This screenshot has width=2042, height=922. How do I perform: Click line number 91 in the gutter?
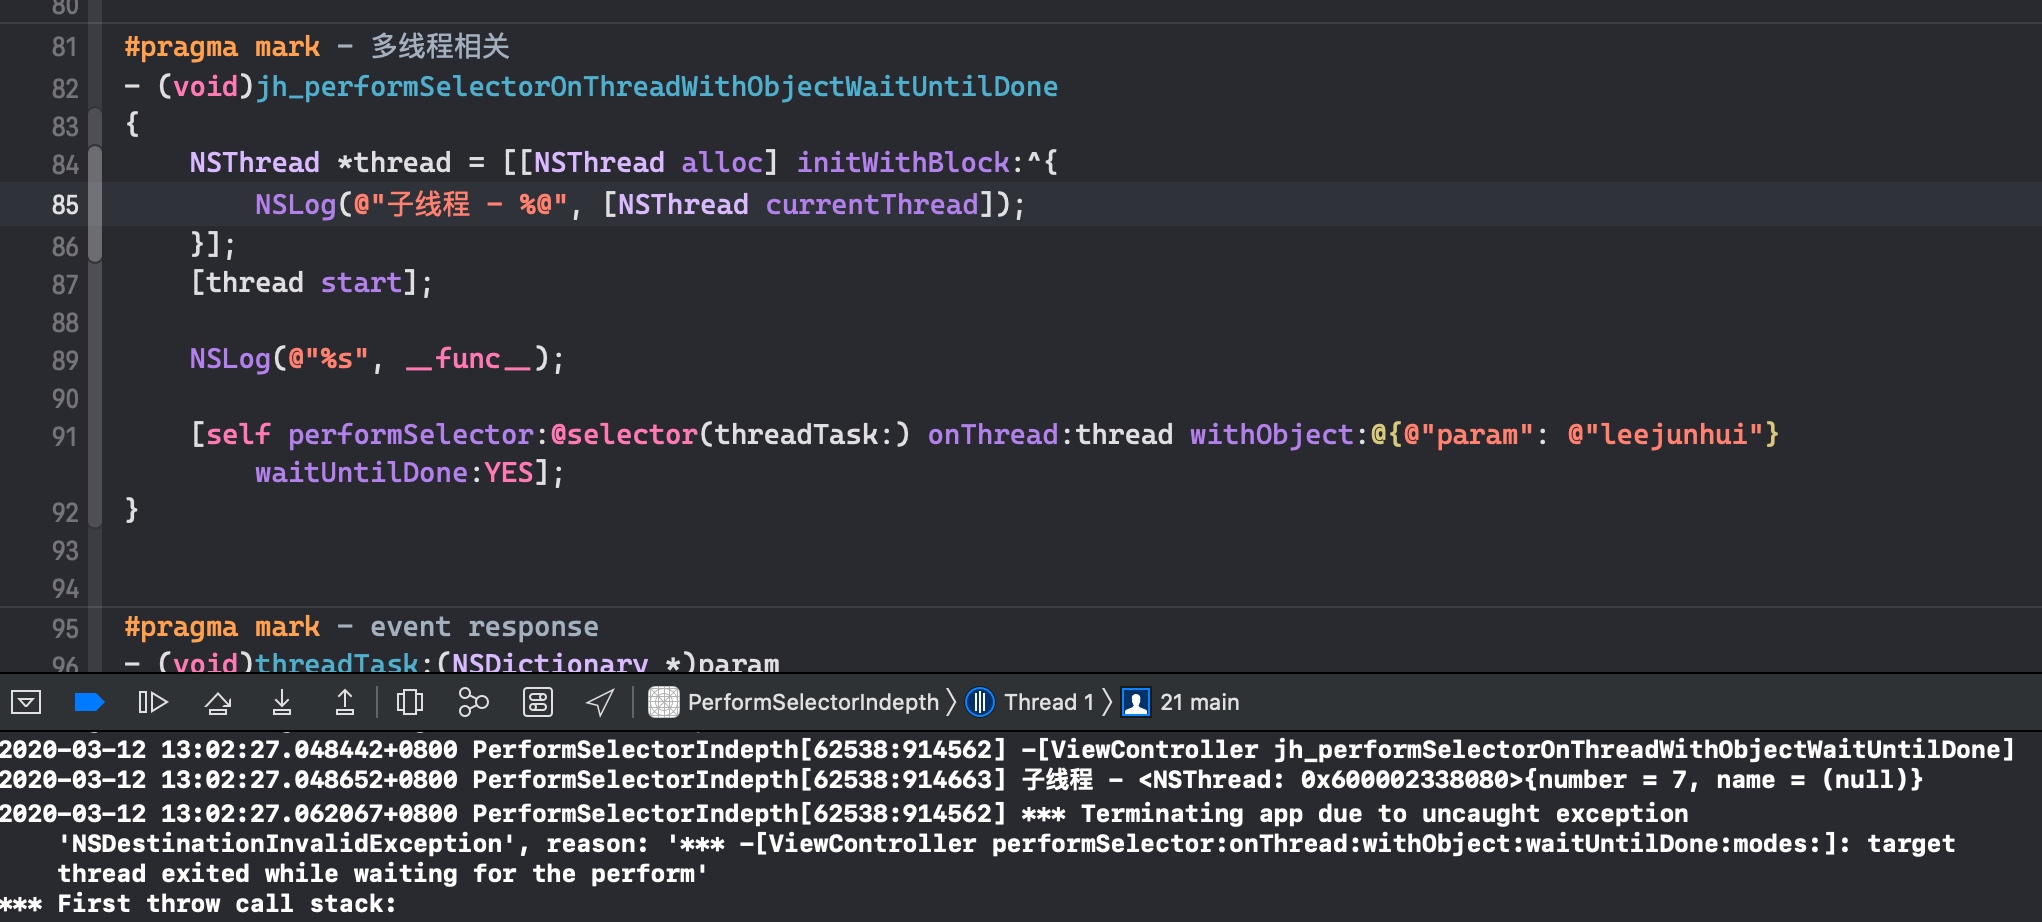[x=65, y=436]
